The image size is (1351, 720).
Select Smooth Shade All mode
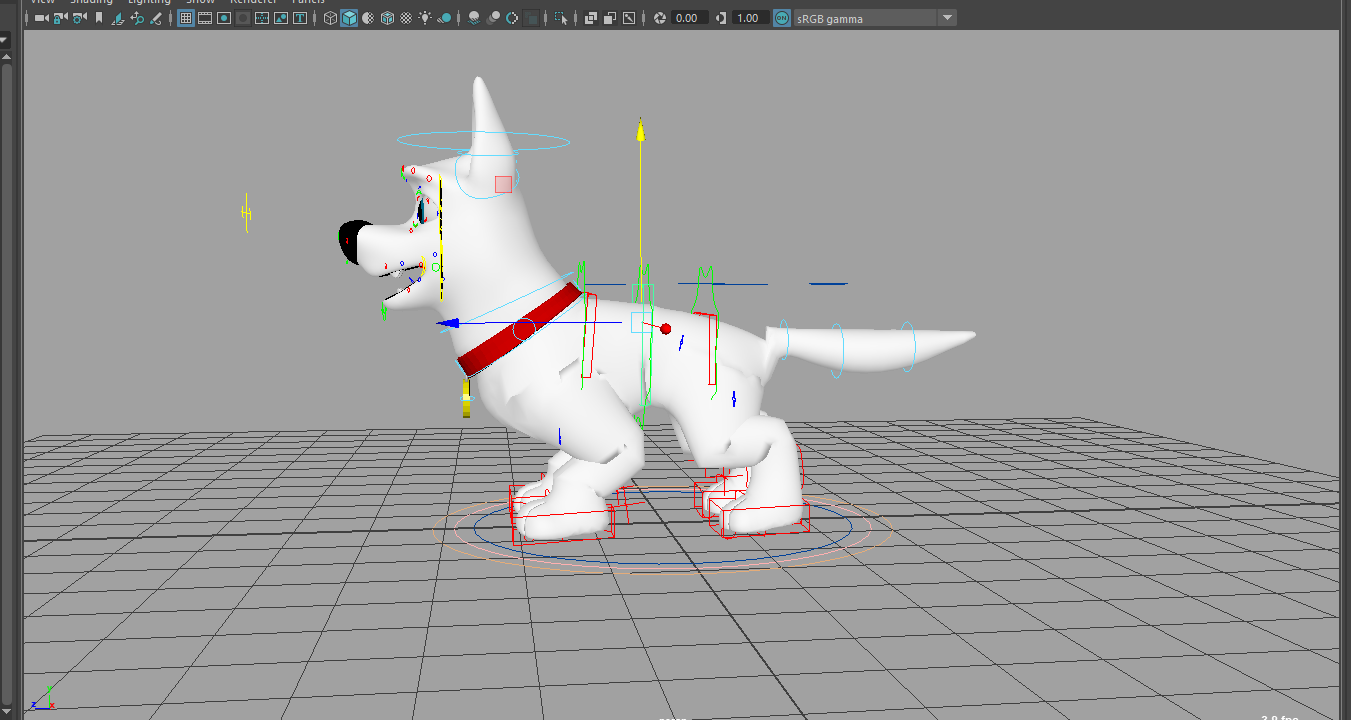[349, 18]
